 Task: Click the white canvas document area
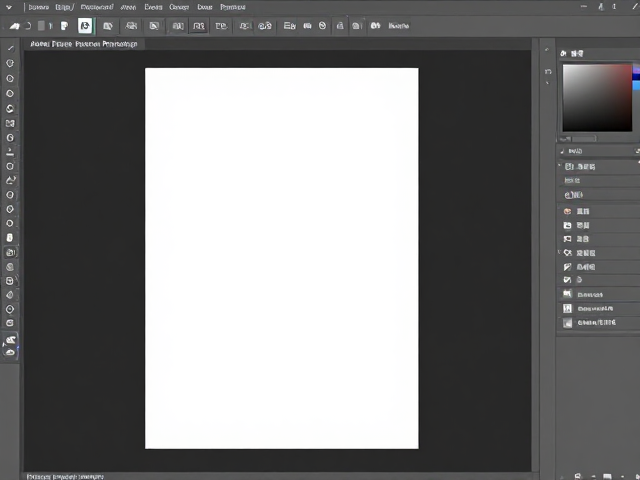tap(282, 258)
